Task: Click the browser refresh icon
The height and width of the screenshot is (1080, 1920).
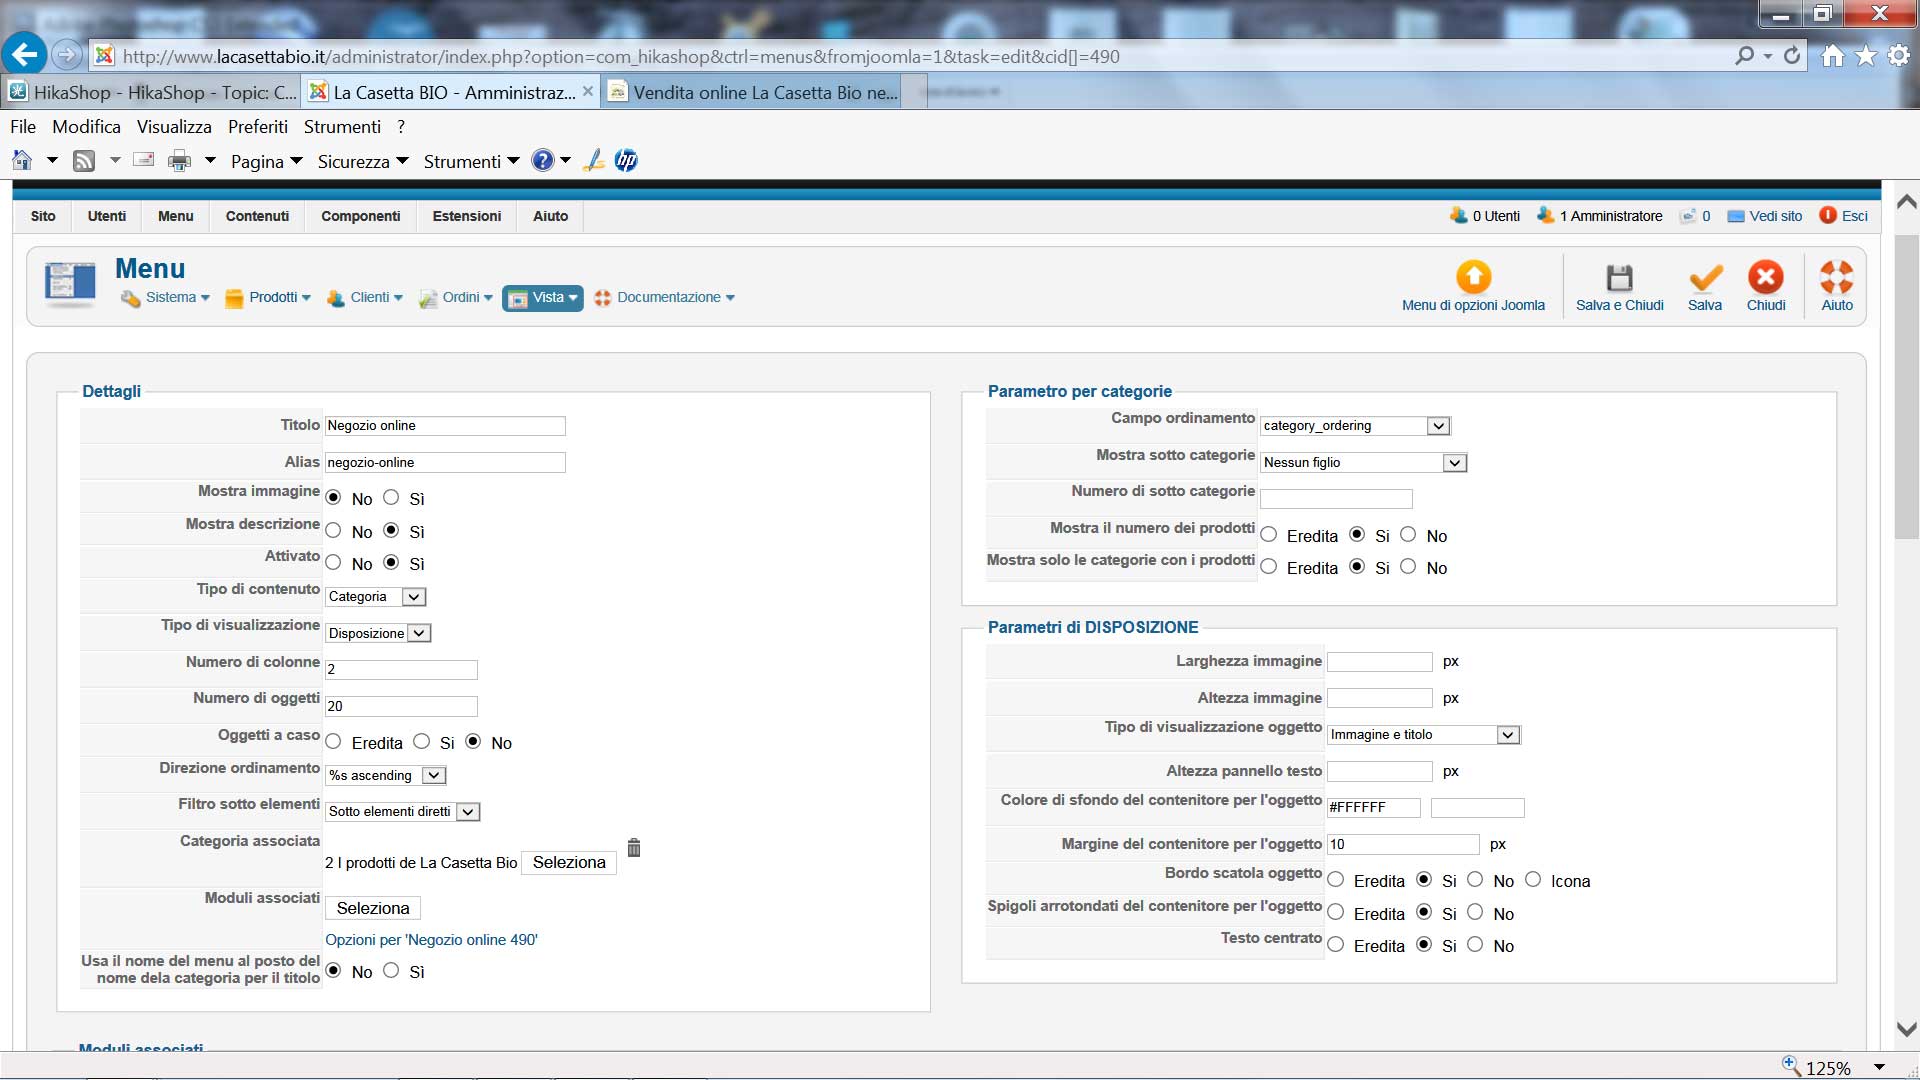Action: pos(1792,56)
